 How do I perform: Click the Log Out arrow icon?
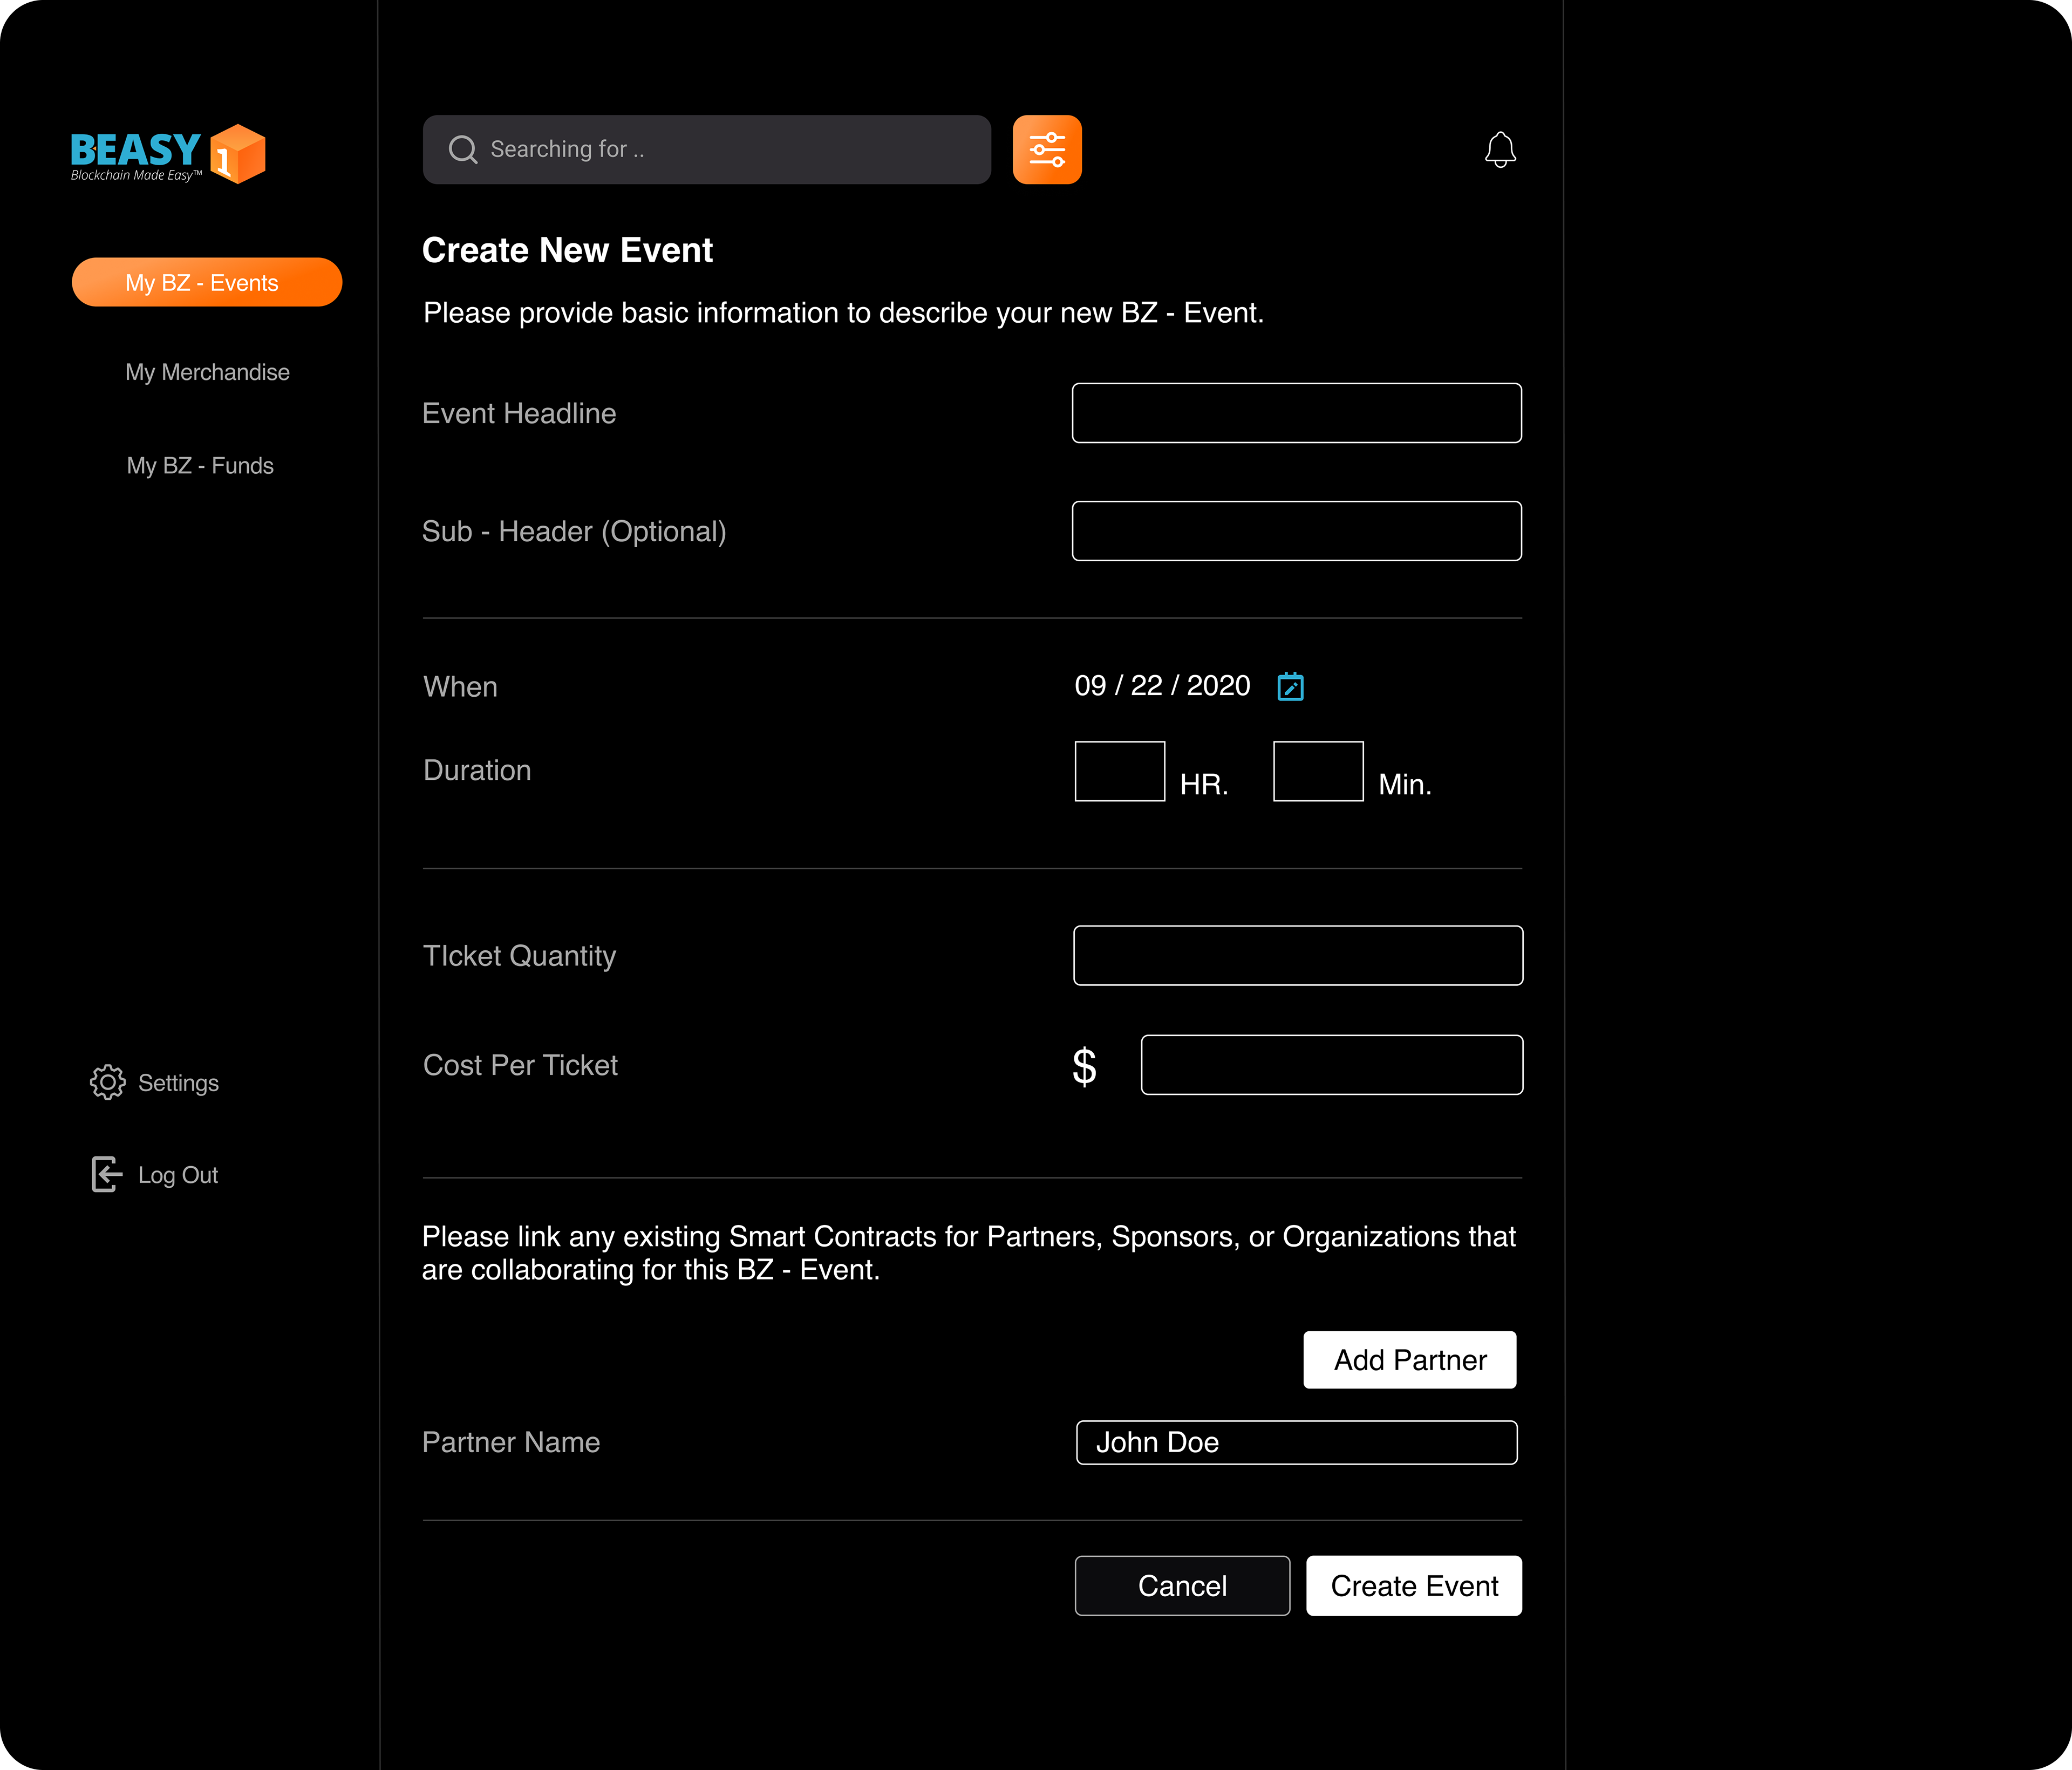click(x=107, y=1174)
